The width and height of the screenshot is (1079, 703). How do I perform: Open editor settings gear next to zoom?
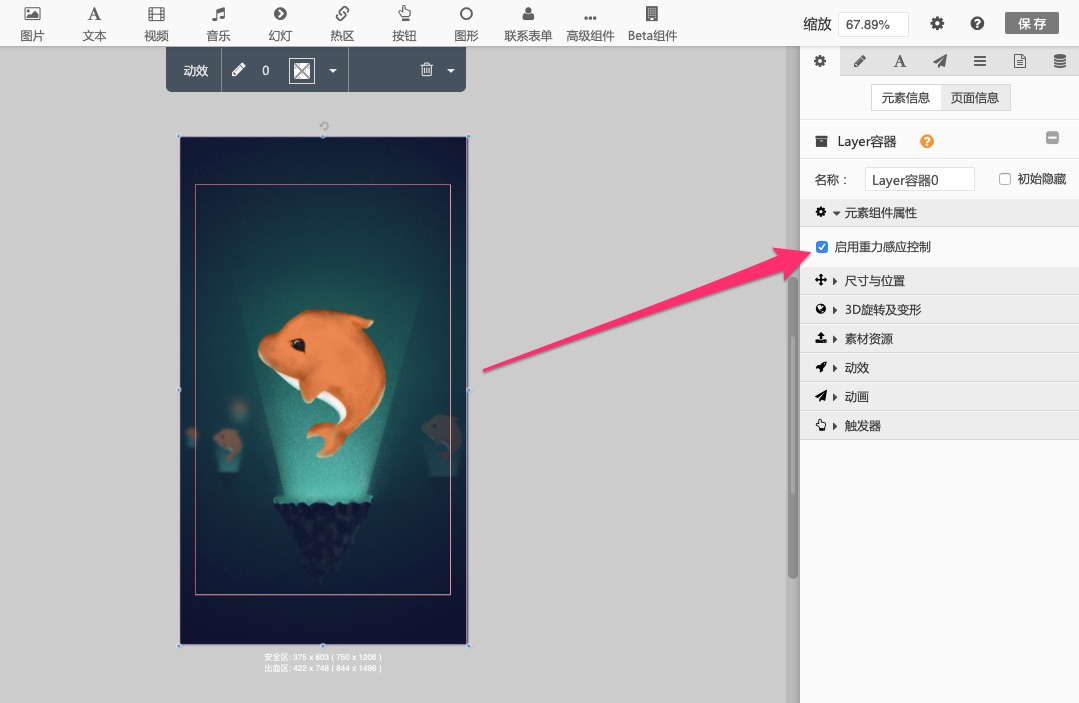click(x=937, y=23)
